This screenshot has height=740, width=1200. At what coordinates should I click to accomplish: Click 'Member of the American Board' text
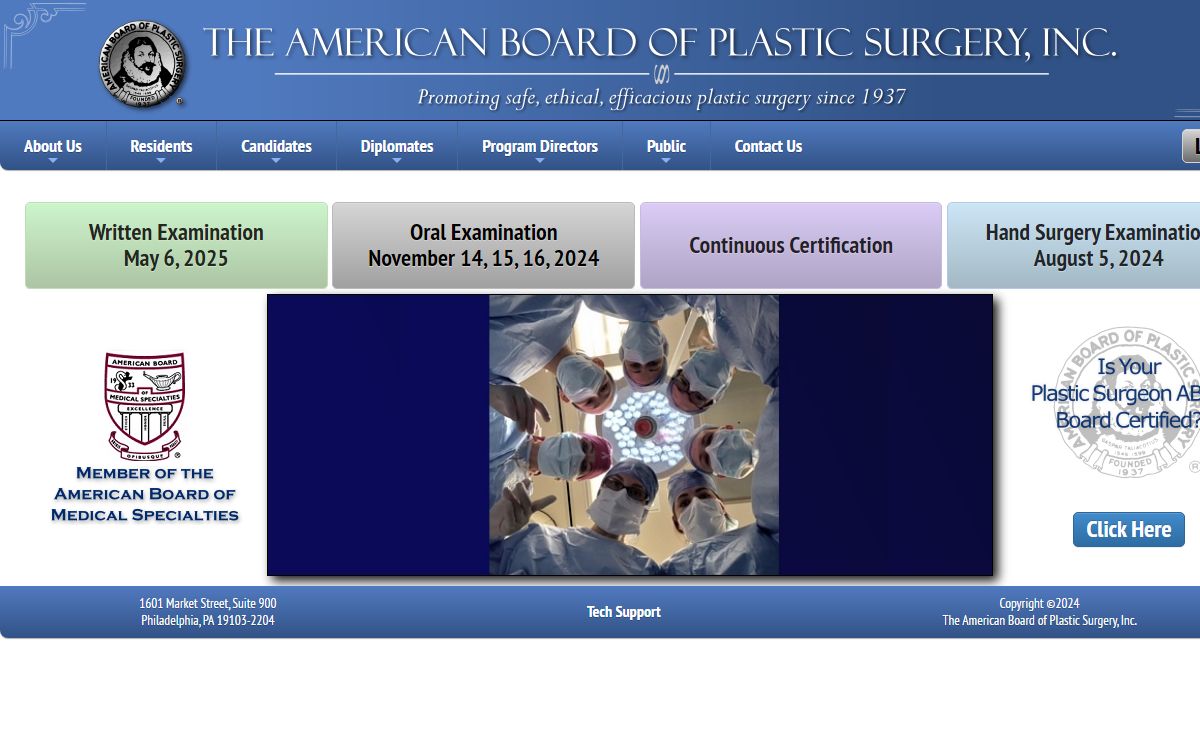pyautogui.click(x=145, y=494)
